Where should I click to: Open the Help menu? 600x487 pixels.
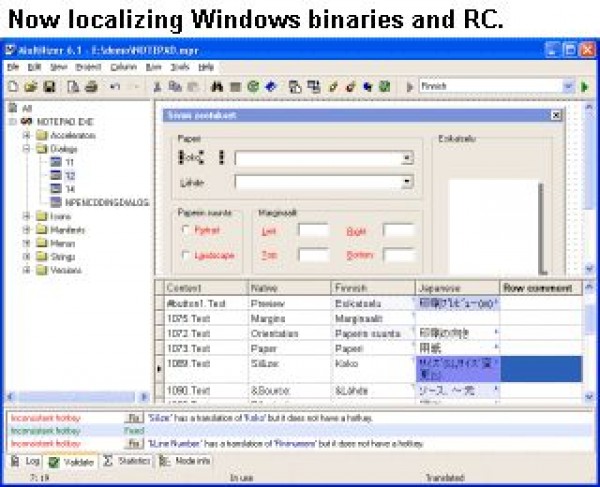[x=206, y=67]
